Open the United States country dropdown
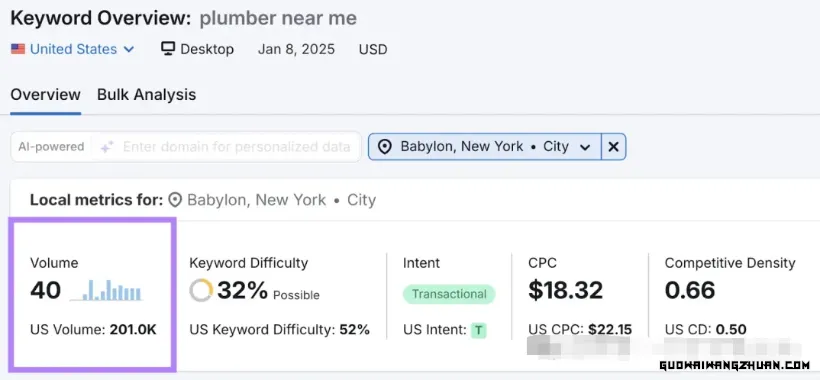 73,49
